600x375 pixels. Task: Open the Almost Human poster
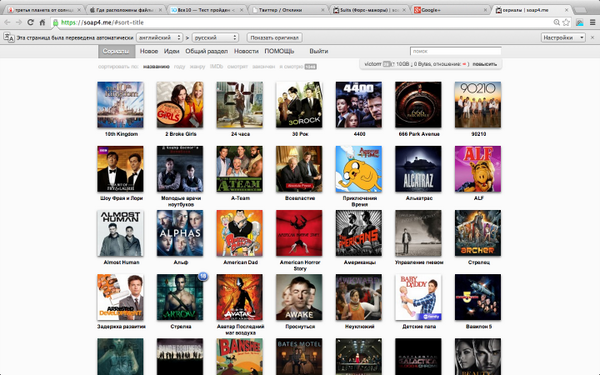tap(121, 233)
